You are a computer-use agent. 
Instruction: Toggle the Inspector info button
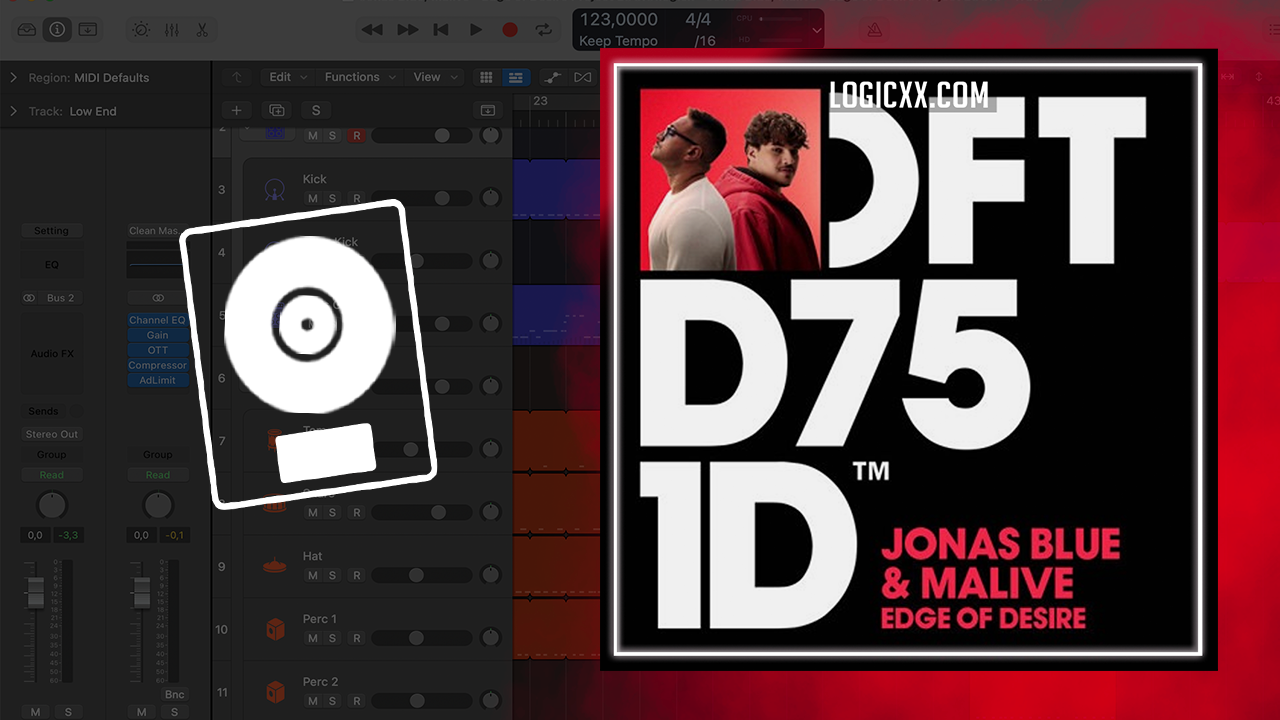[57, 30]
